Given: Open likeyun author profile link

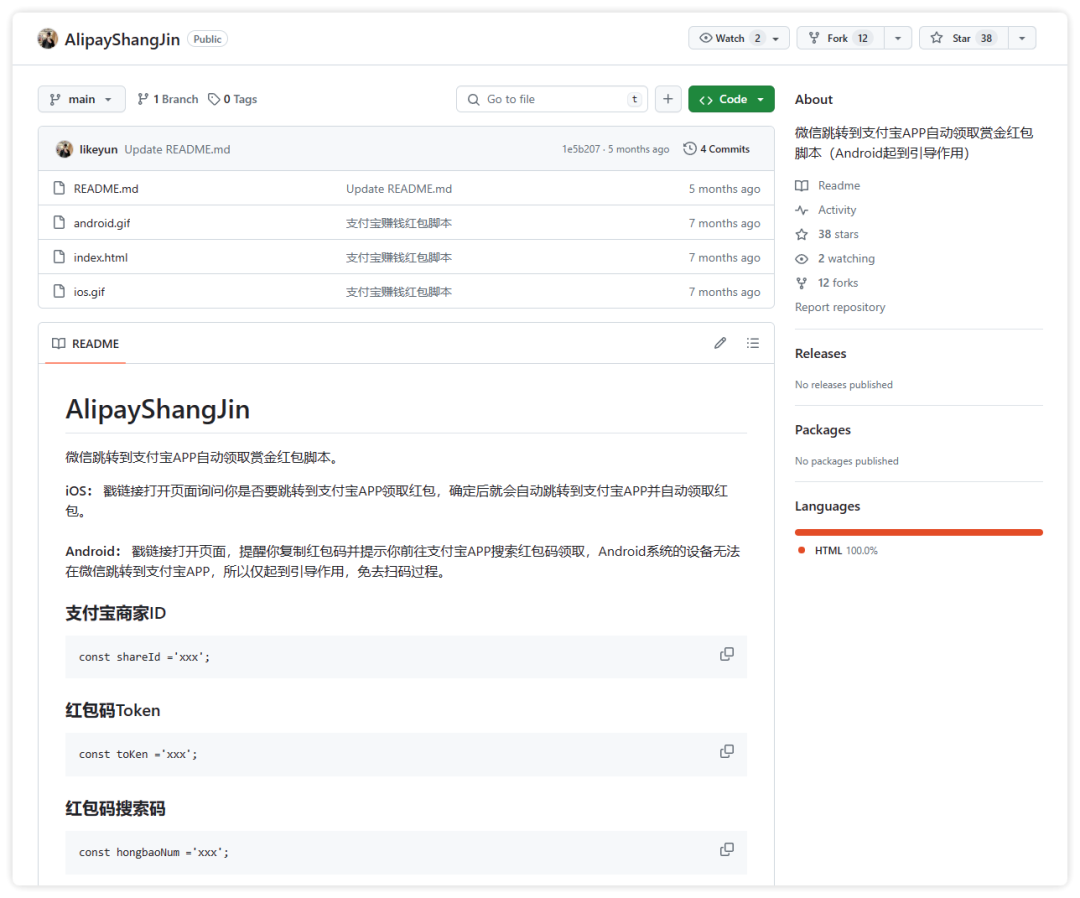Looking at the screenshot, I should (x=98, y=149).
